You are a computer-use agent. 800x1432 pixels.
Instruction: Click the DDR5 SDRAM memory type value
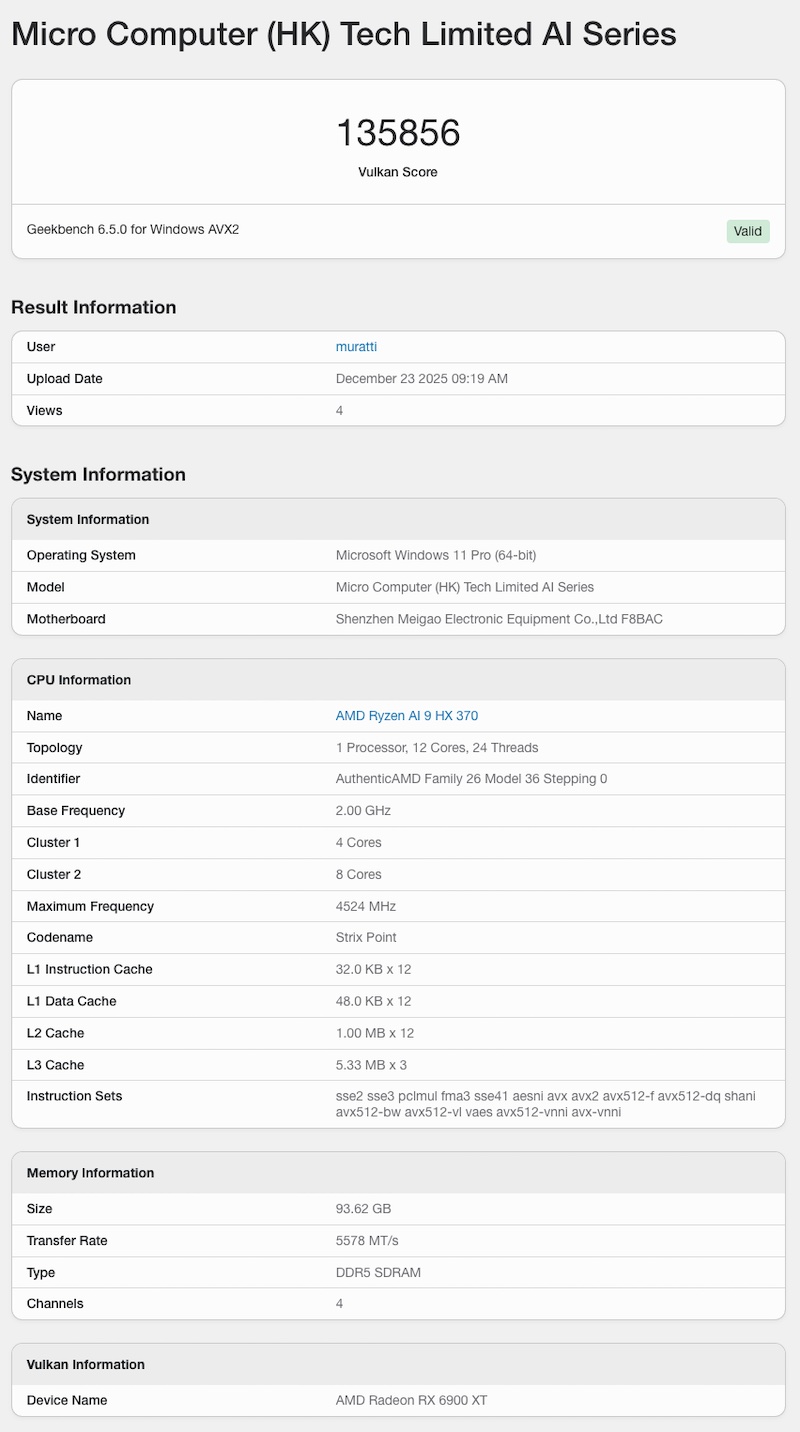point(378,1273)
